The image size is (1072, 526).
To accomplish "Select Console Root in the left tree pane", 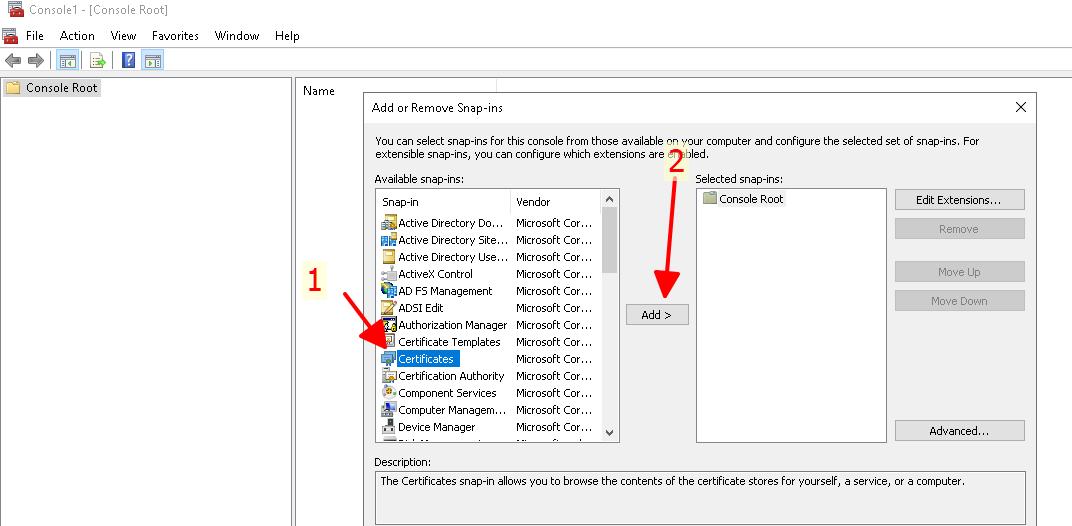I will (62, 88).
